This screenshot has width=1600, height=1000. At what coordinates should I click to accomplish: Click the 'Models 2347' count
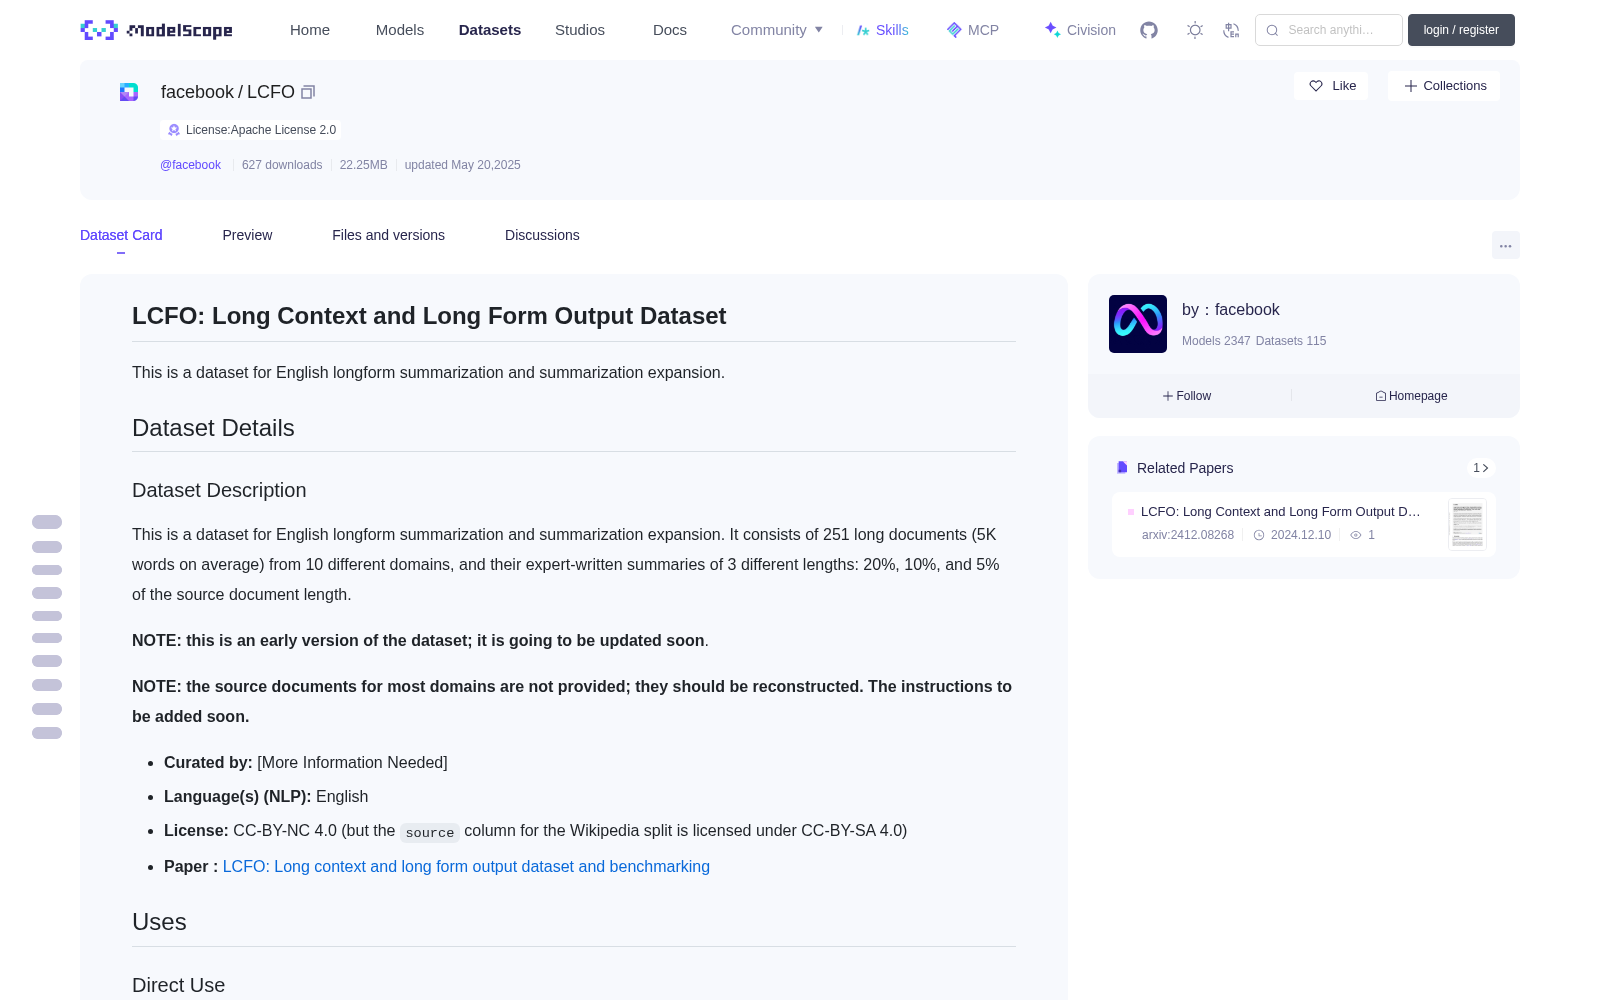pyautogui.click(x=1216, y=341)
